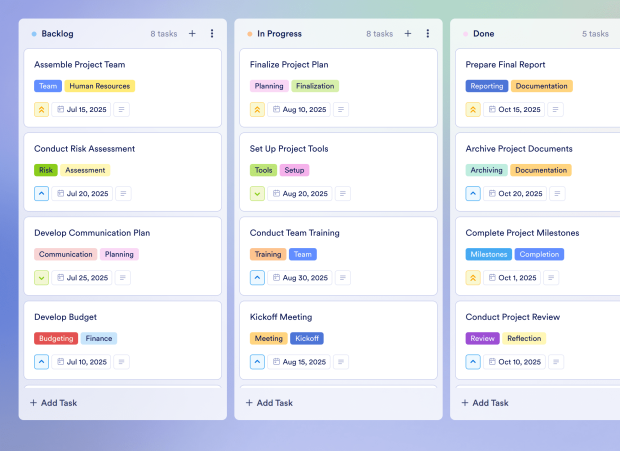Open the Jul 20, 2025 date picker
This screenshot has width=620, height=451.
[x=82, y=194]
